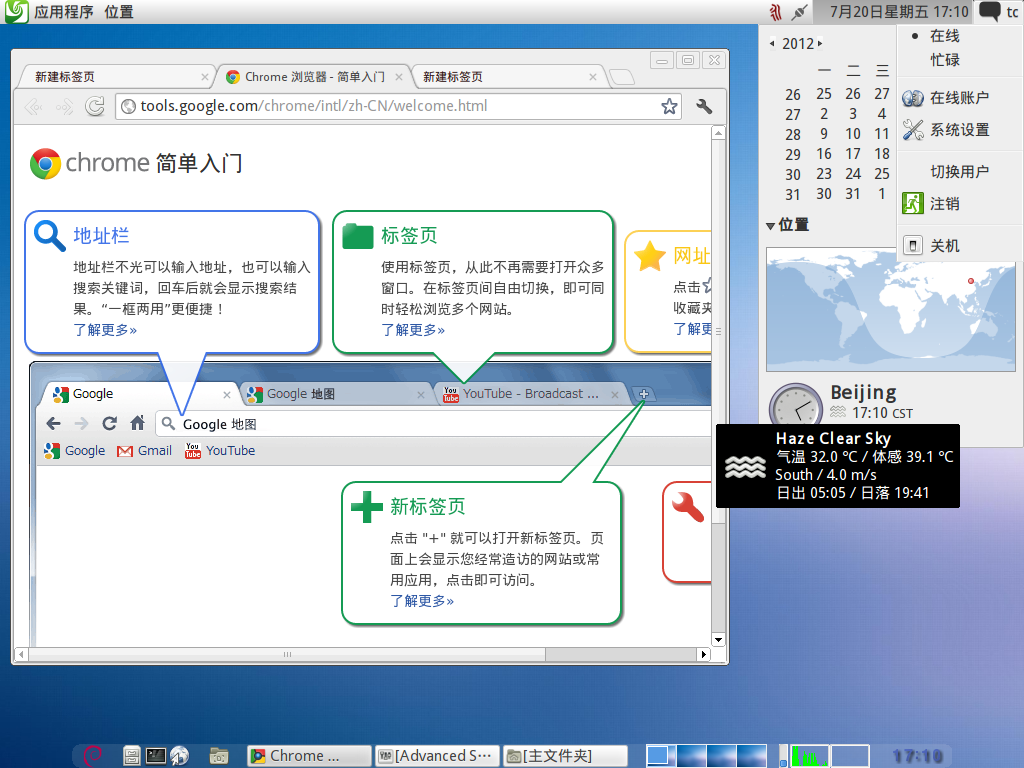Close the rightmost 新建标签页 tab

pos(592,77)
